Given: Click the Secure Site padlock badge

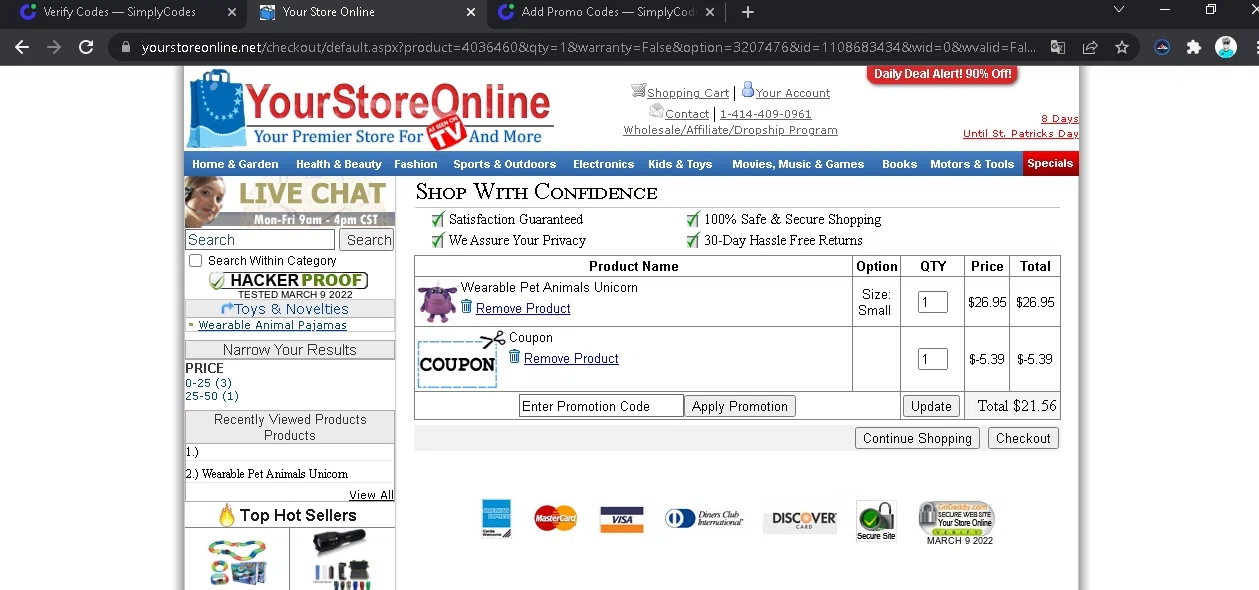Looking at the screenshot, I should [876, 521].
